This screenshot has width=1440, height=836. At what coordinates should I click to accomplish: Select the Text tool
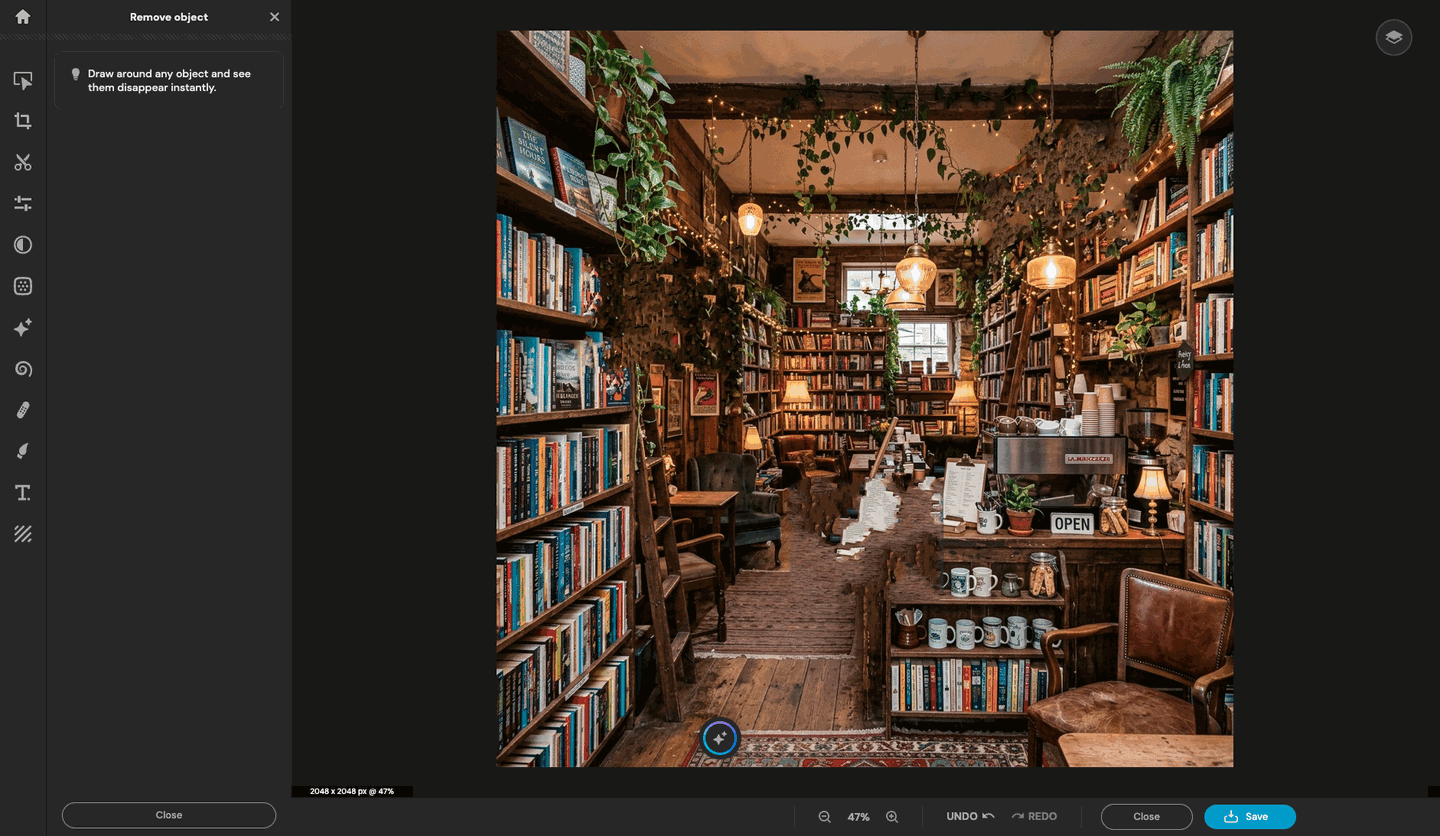coord(23,493)
